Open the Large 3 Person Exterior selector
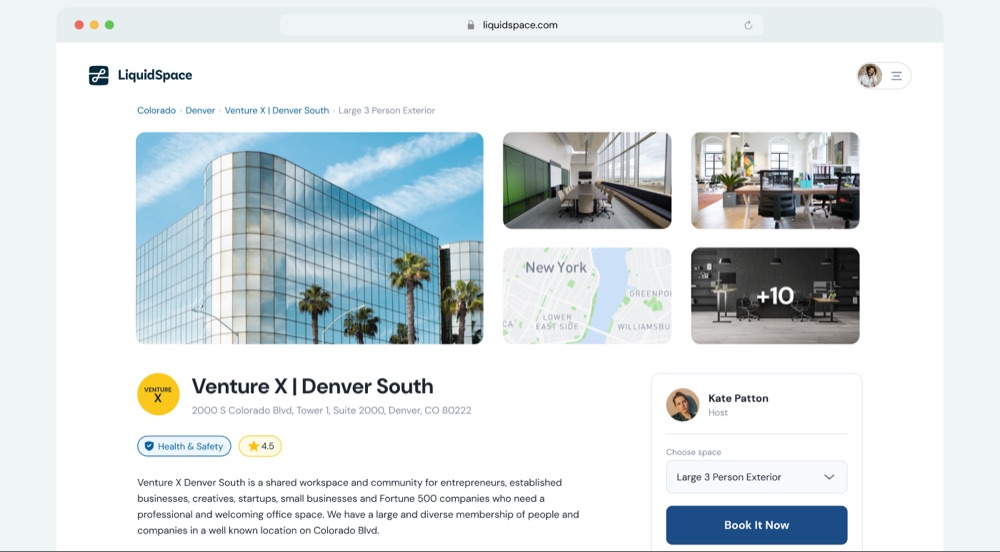Viewport: 1000px width, 552px height. click(756, 477)
